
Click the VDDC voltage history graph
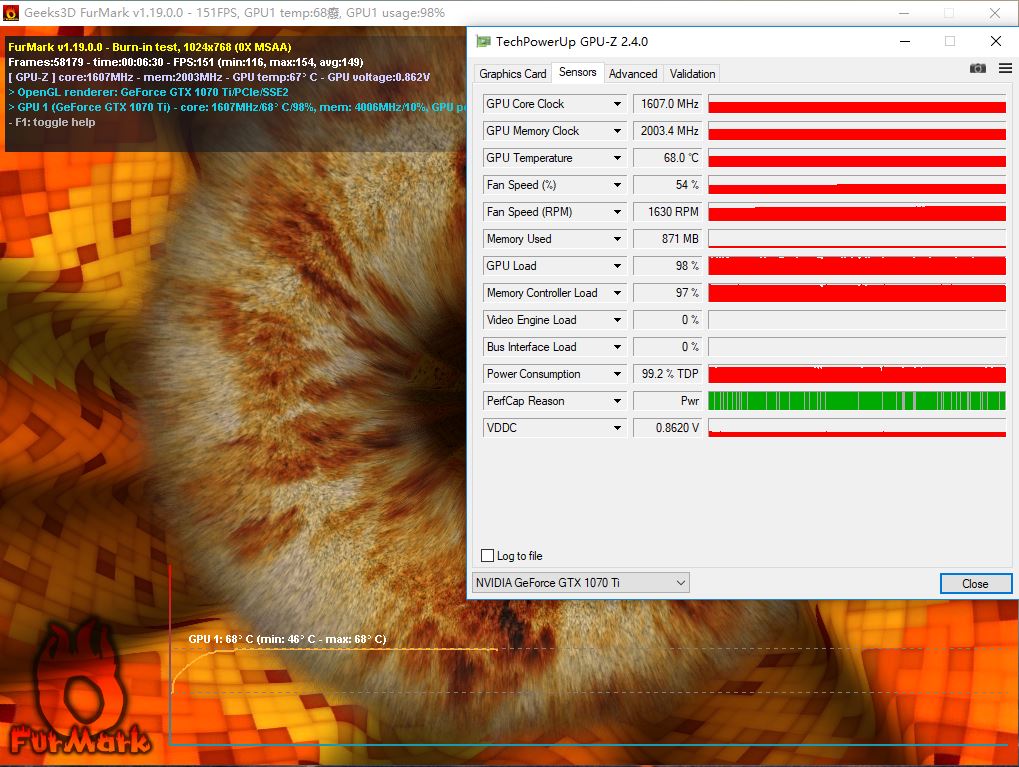[857, 428]
